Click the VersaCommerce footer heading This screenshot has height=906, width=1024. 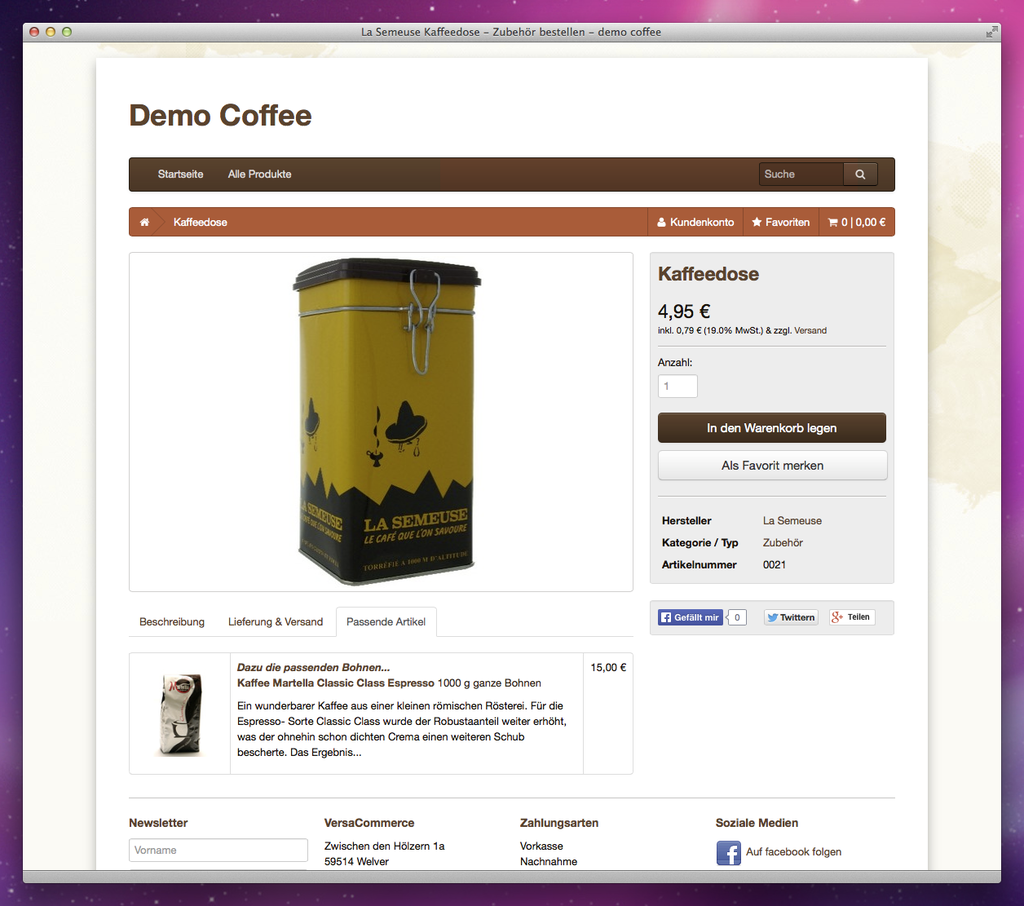click(x=369, y=823)
